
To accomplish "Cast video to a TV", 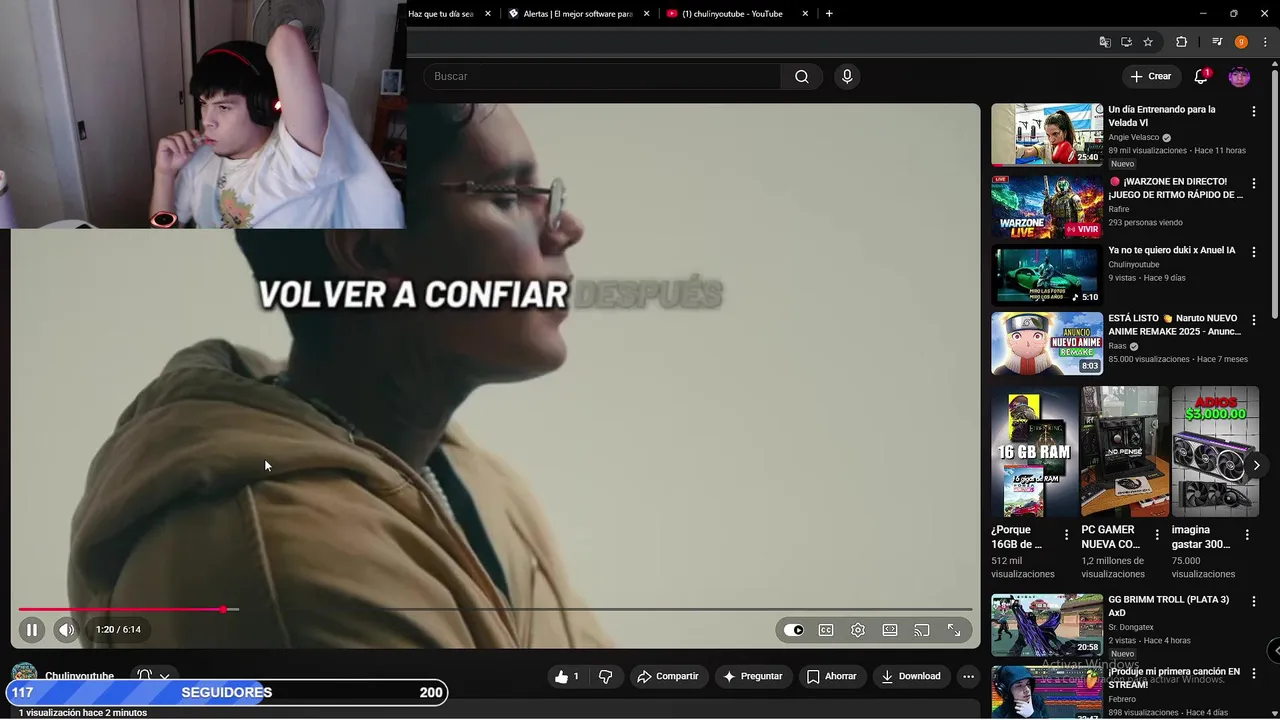I will tap(922, 630).
